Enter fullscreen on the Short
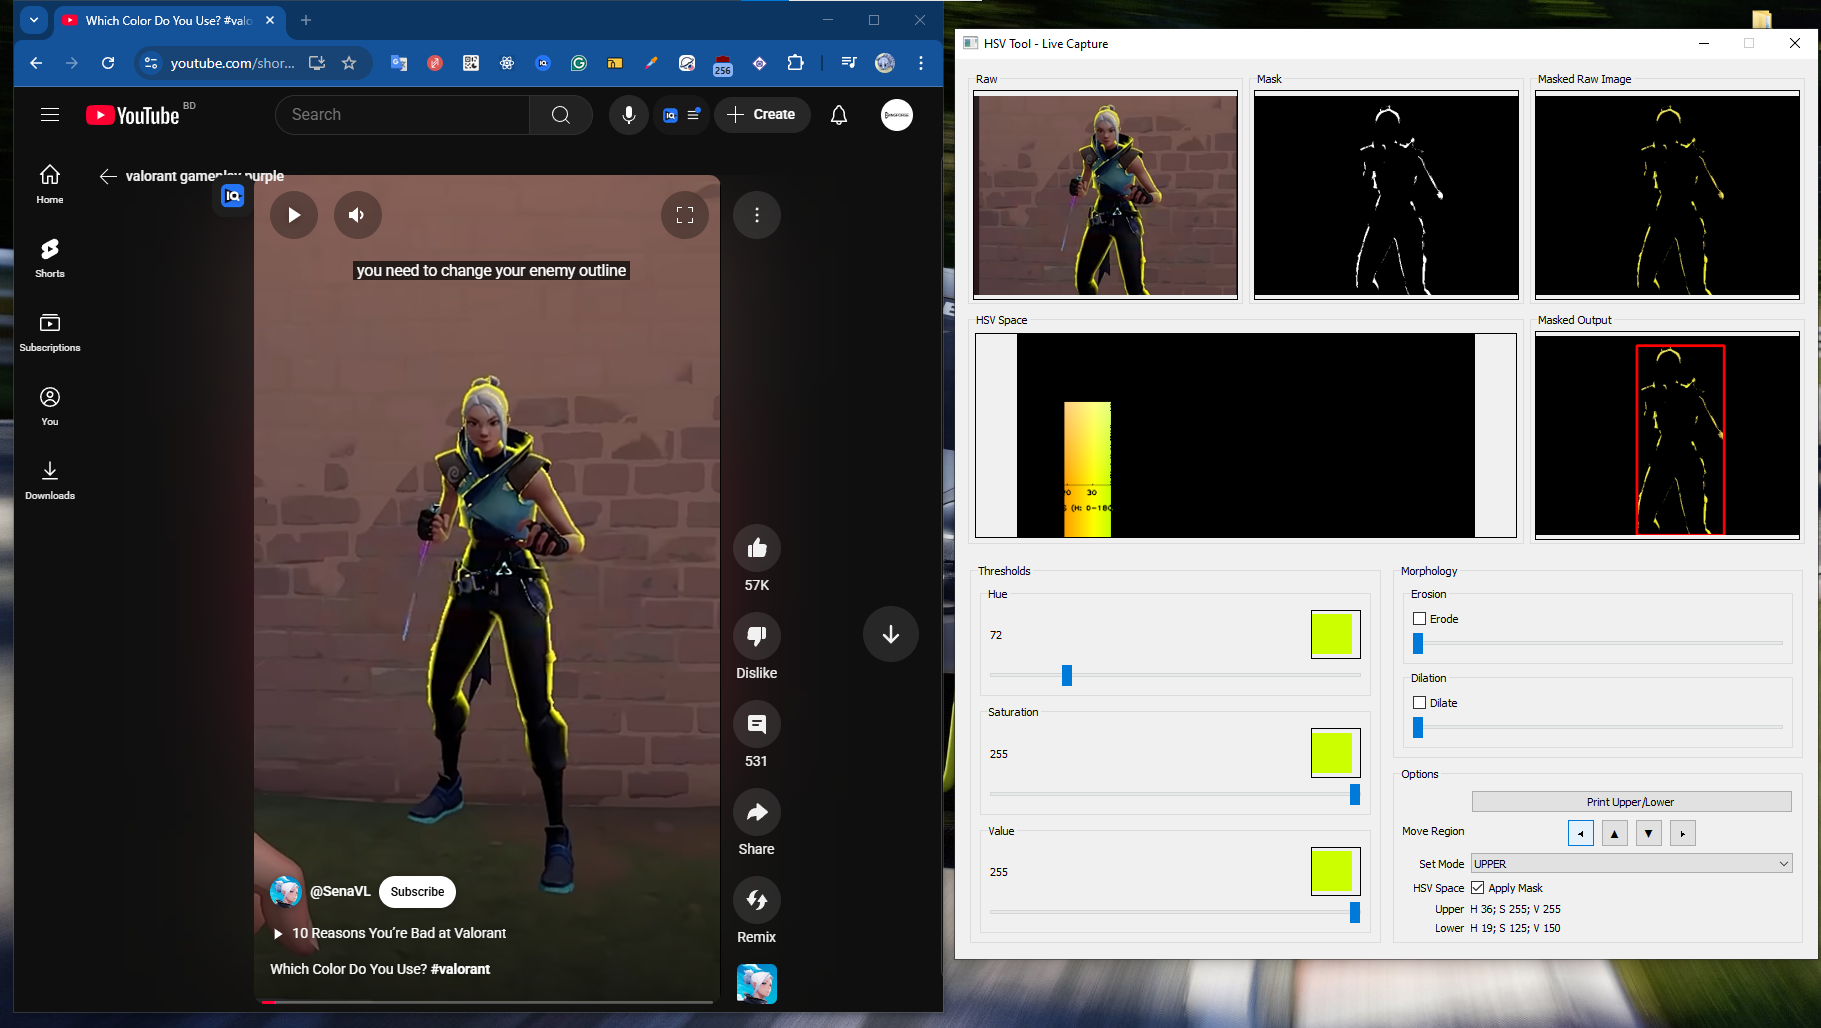 685,215
